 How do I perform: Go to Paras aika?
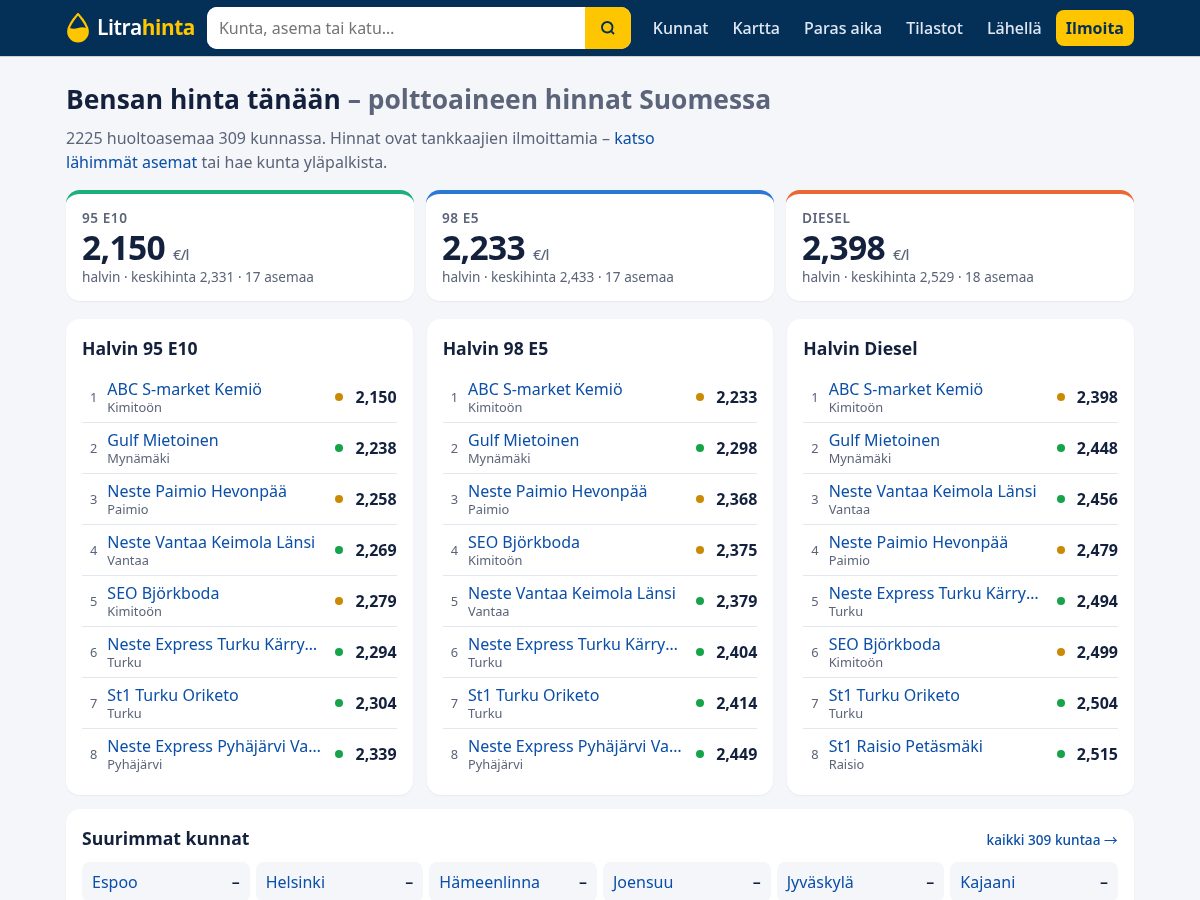tap(843, 28)
